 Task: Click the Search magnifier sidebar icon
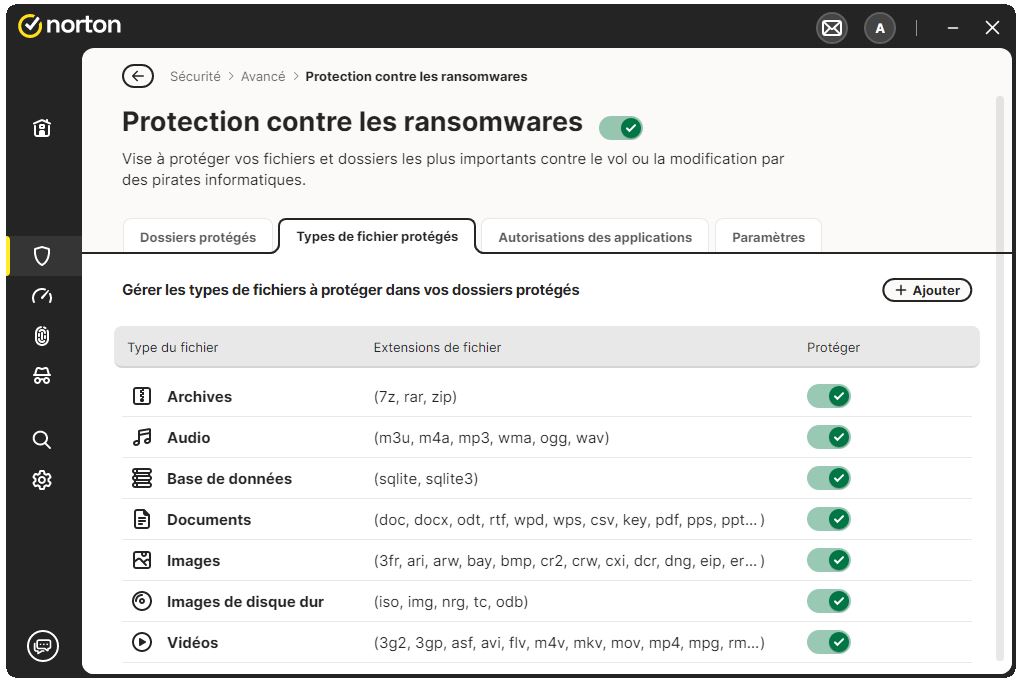pos(42,440)
